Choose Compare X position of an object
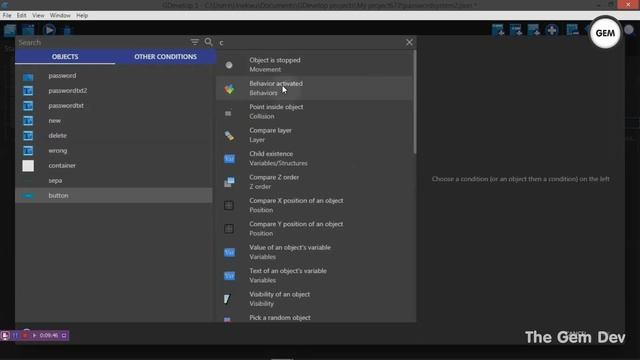Image resolution: width=640 pixels, height=360 pixels. [314, 205]
